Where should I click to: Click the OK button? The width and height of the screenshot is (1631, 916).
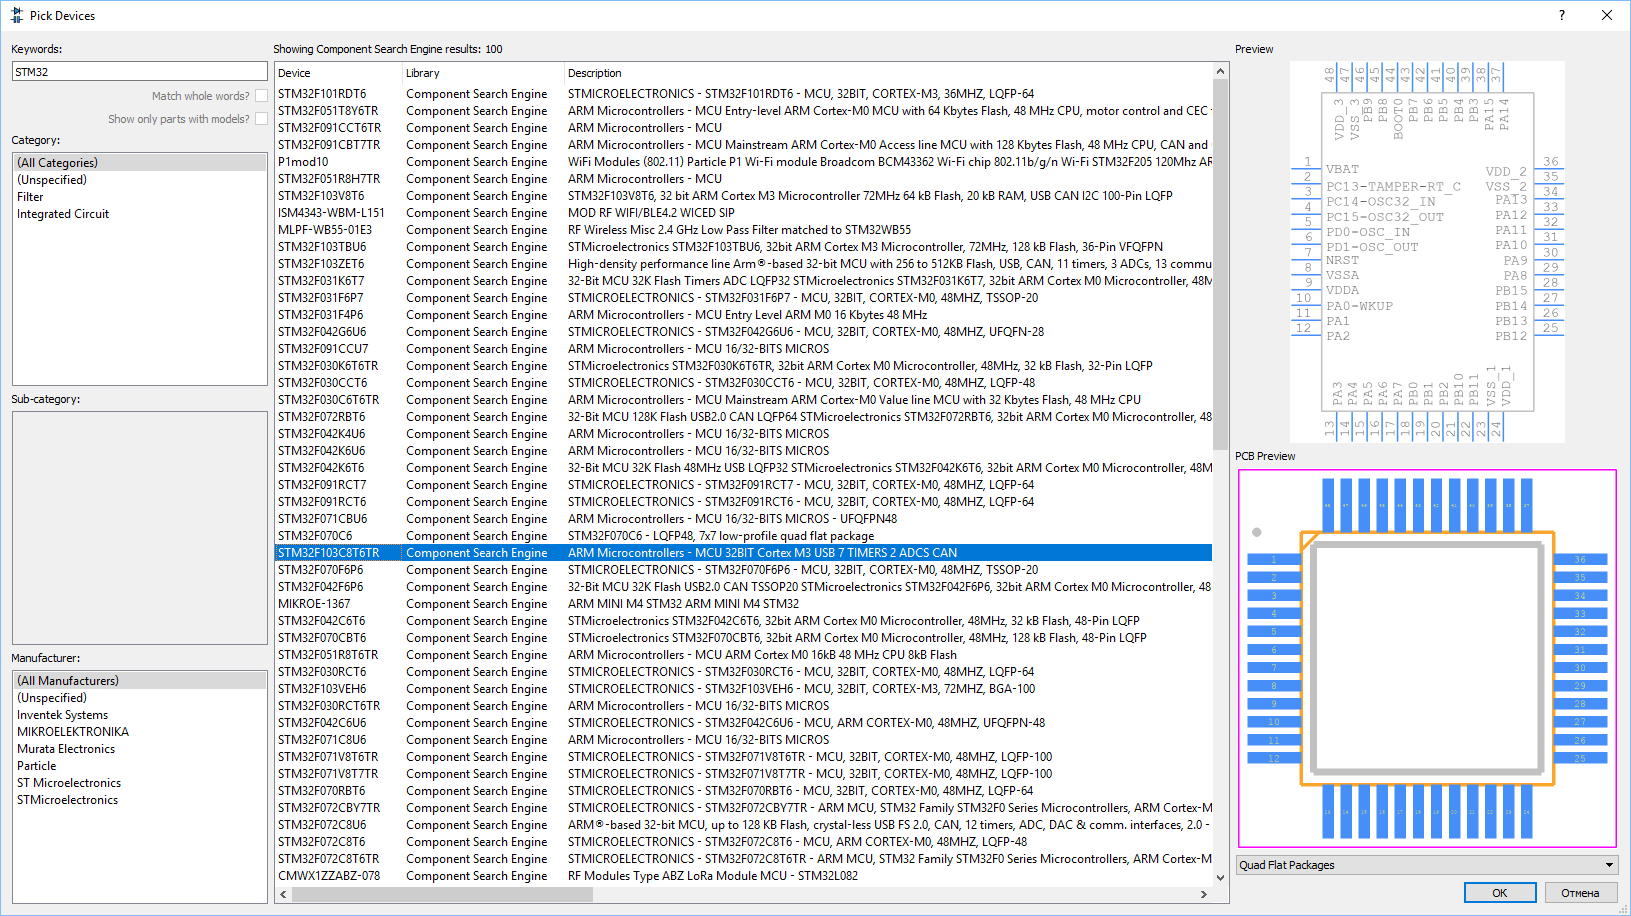(1500, 893)
